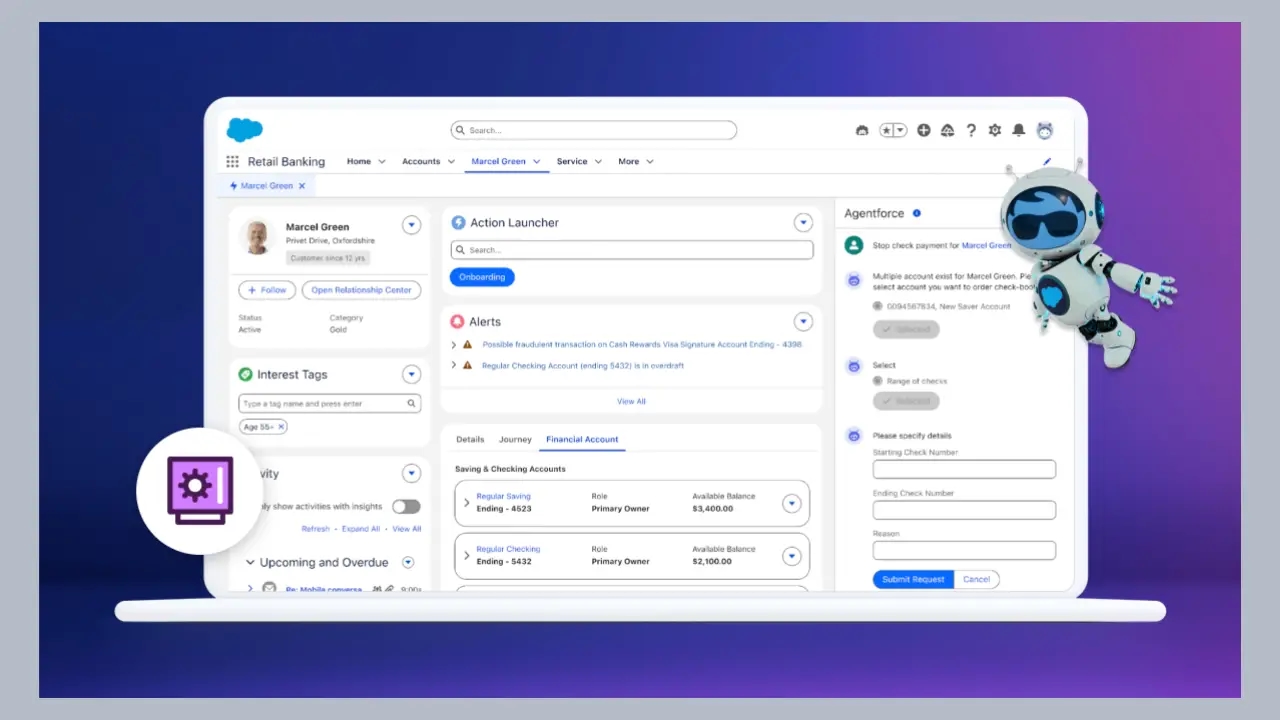This screenshot has width=1280, height=720.
Task: Click warning icon on fraudulent transaction alert
Action: (x=468, y=344)
